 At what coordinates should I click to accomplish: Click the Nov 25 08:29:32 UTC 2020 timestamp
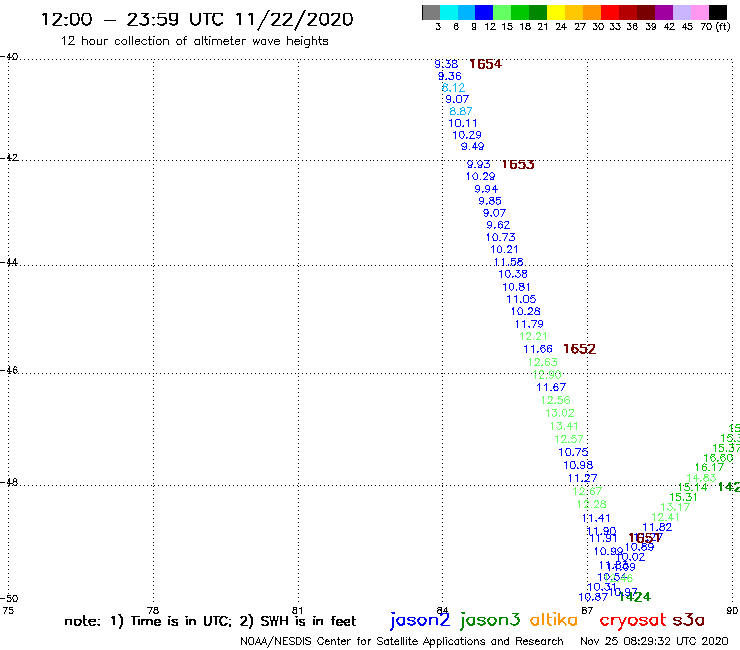click(654, 642)
